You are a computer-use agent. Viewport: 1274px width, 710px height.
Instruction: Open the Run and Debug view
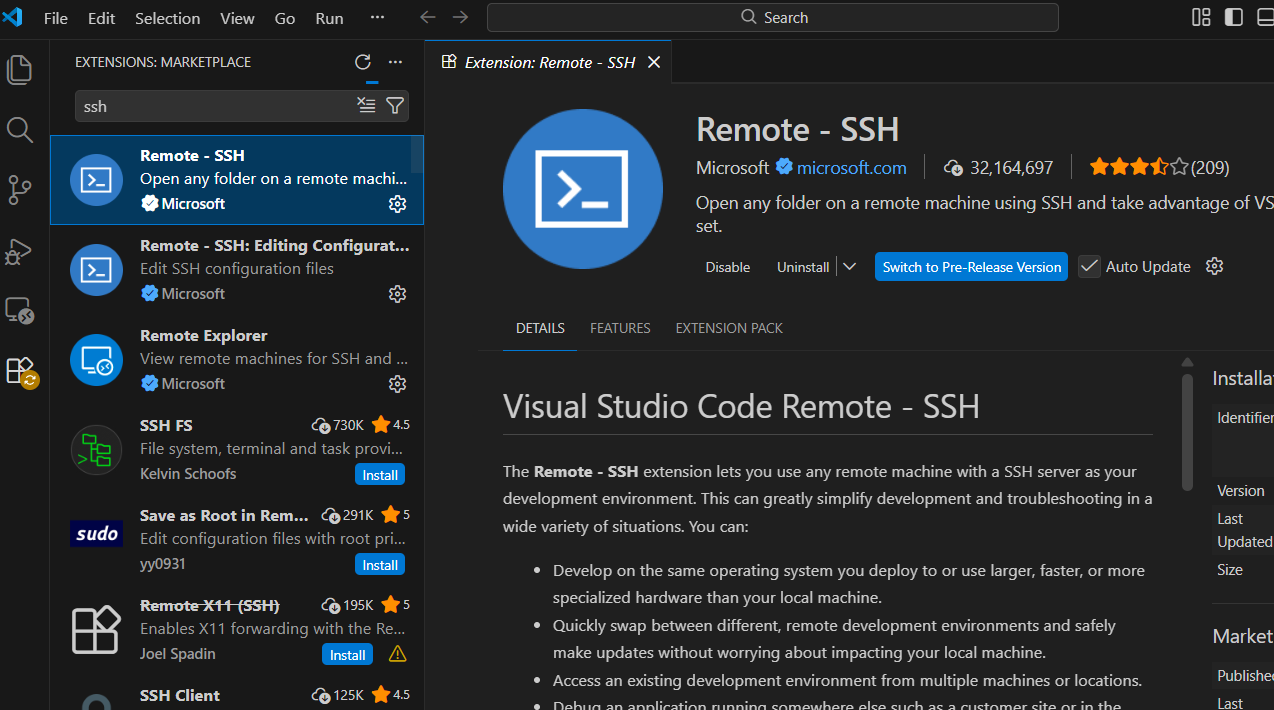[x=20, y=250]
